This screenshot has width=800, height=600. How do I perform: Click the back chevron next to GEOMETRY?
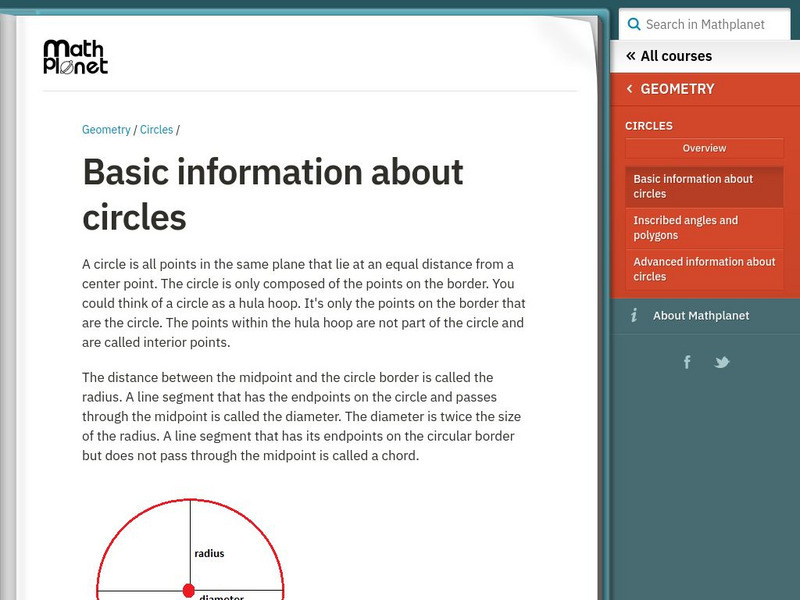[x=629, y=89]
